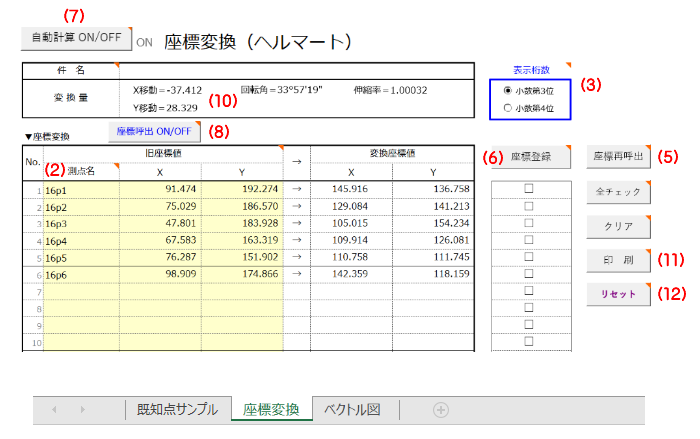Click the sheet tab scroll-right arrow
Viewport: 700px width, 439px height.
tap(82, 410)
